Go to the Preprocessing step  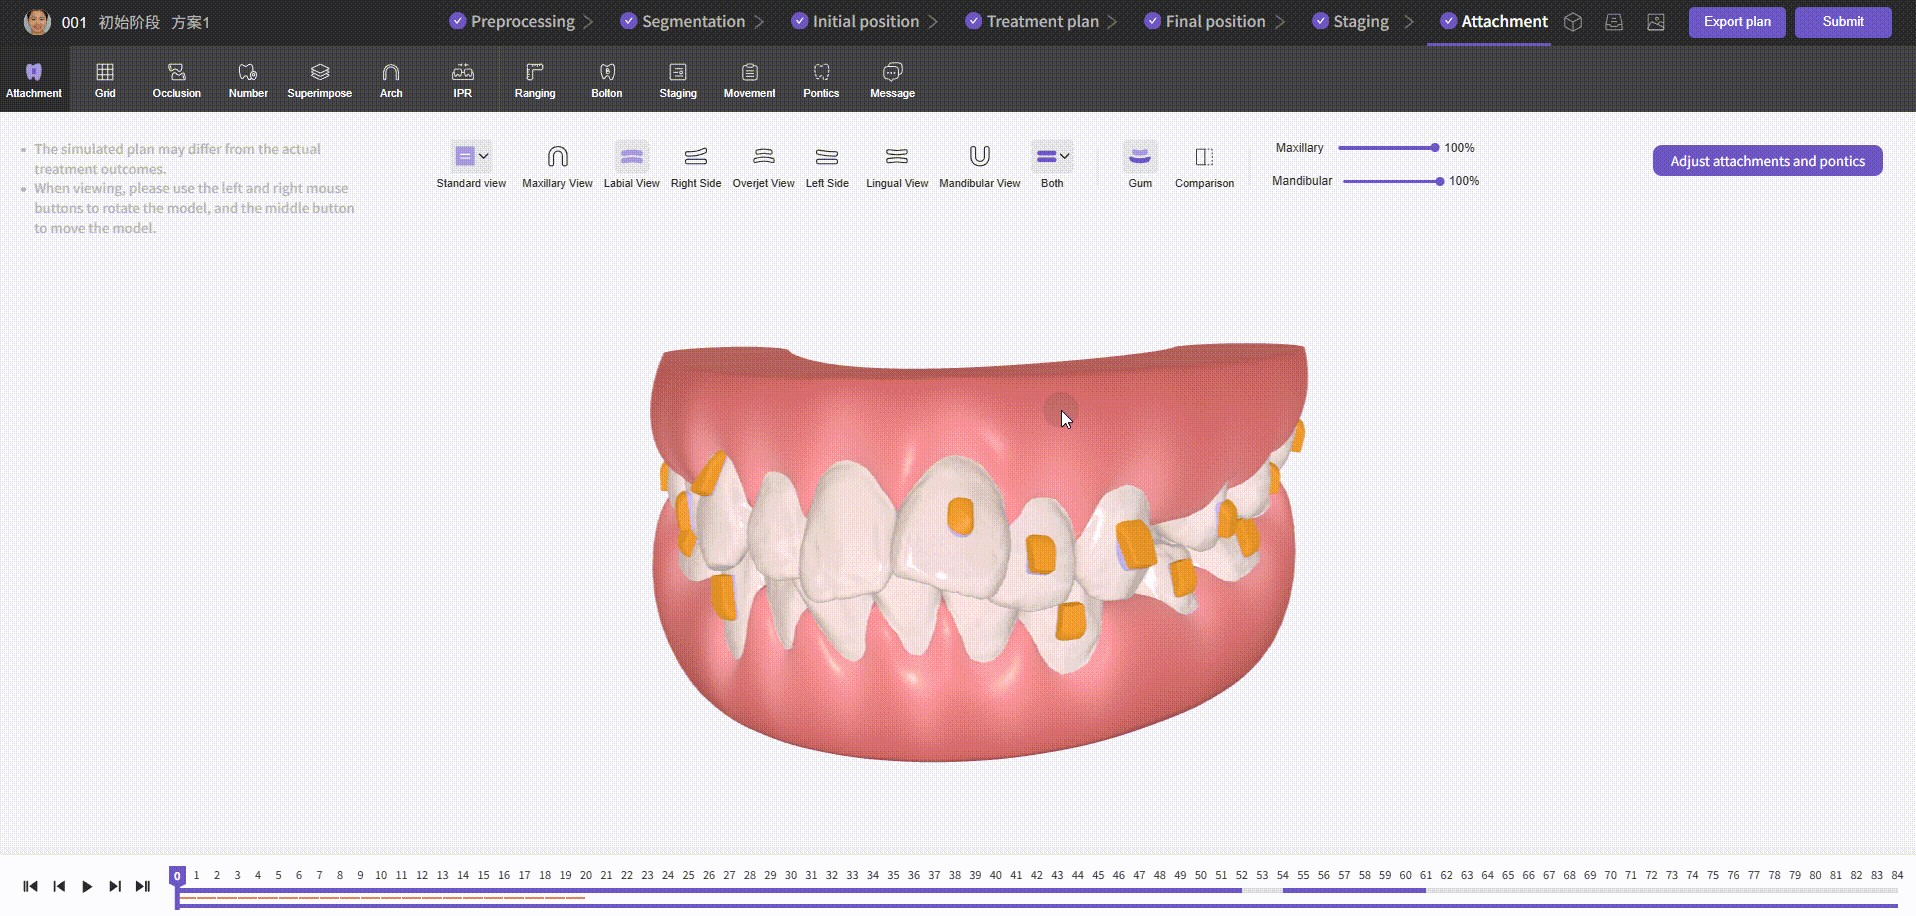[512, 21]
